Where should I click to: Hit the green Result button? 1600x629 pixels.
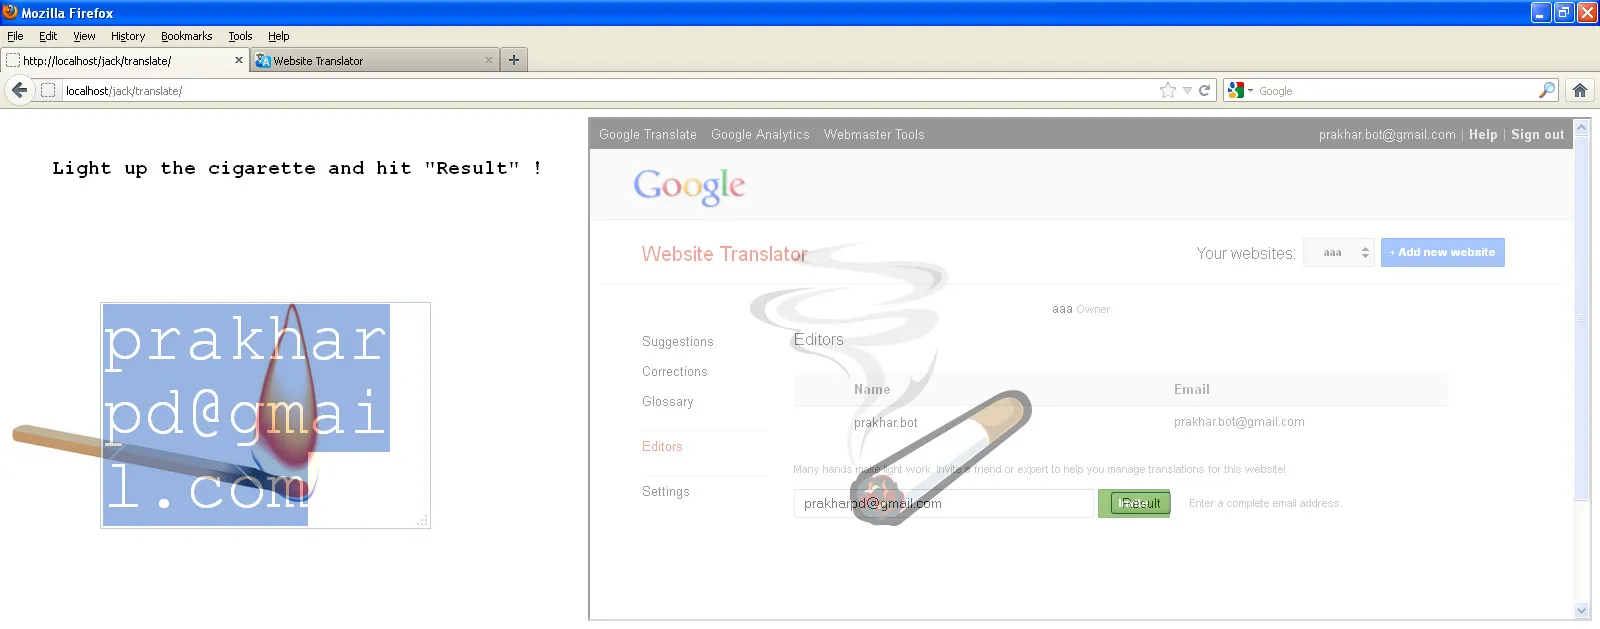(1141, 503)
